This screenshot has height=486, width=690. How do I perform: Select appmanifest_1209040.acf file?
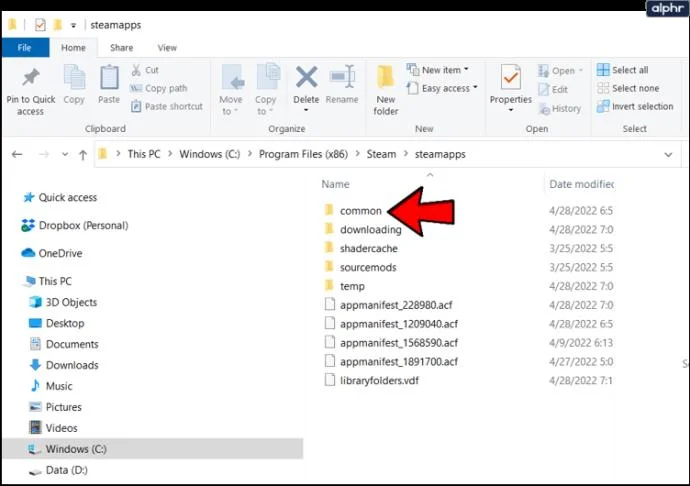point(399,324)
